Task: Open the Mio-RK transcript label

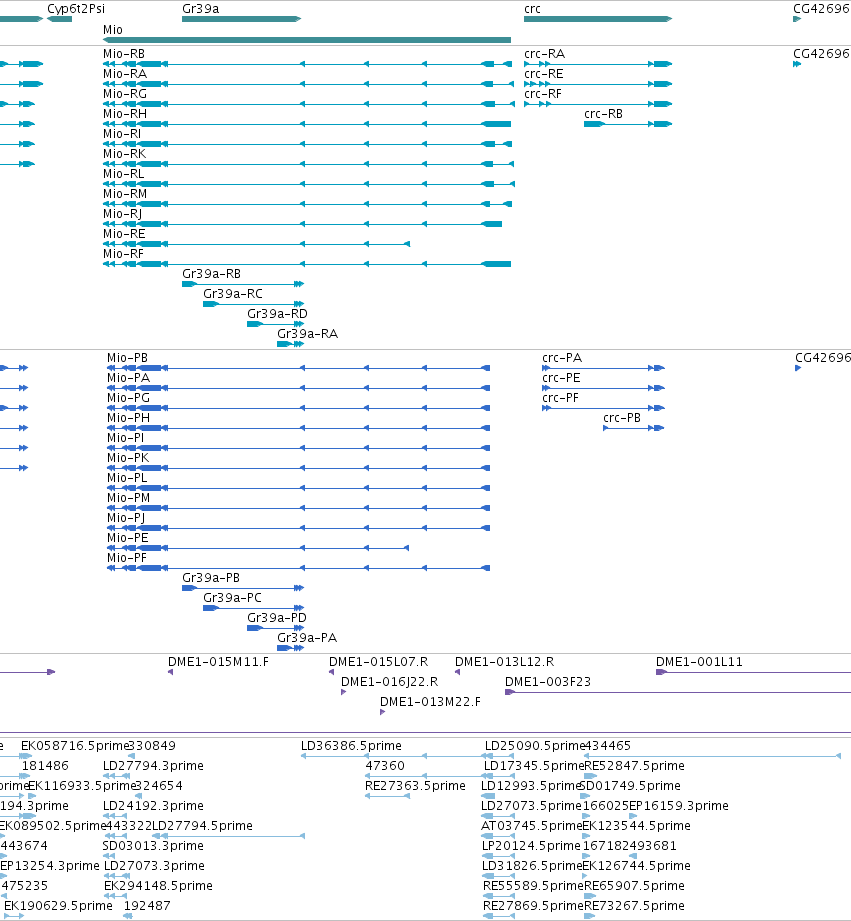Action: pos(124,154)
